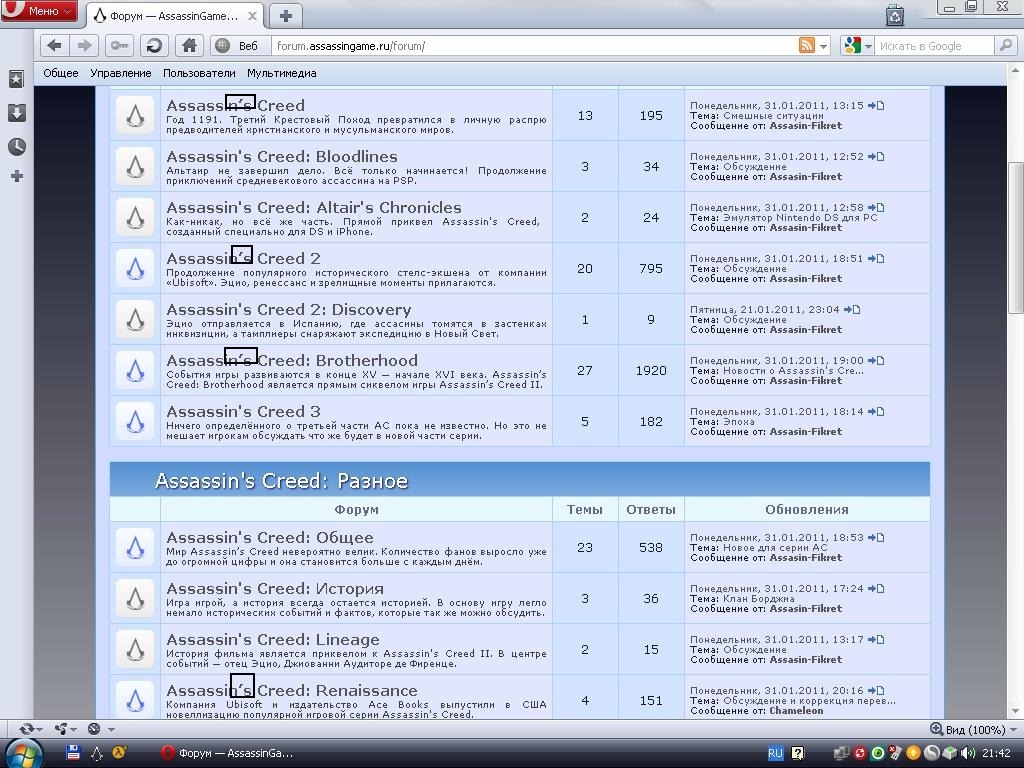Select the Форум — AssassinGame tab

tap(174, 16)
